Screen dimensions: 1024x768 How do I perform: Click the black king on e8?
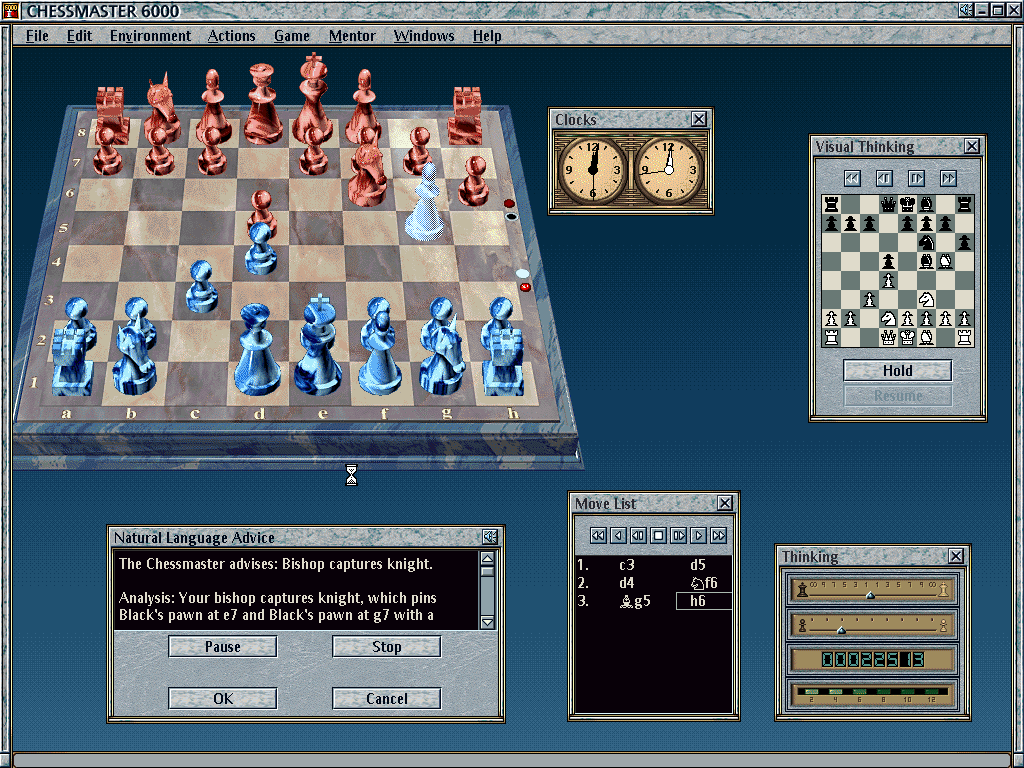click(x=313, y=98)
